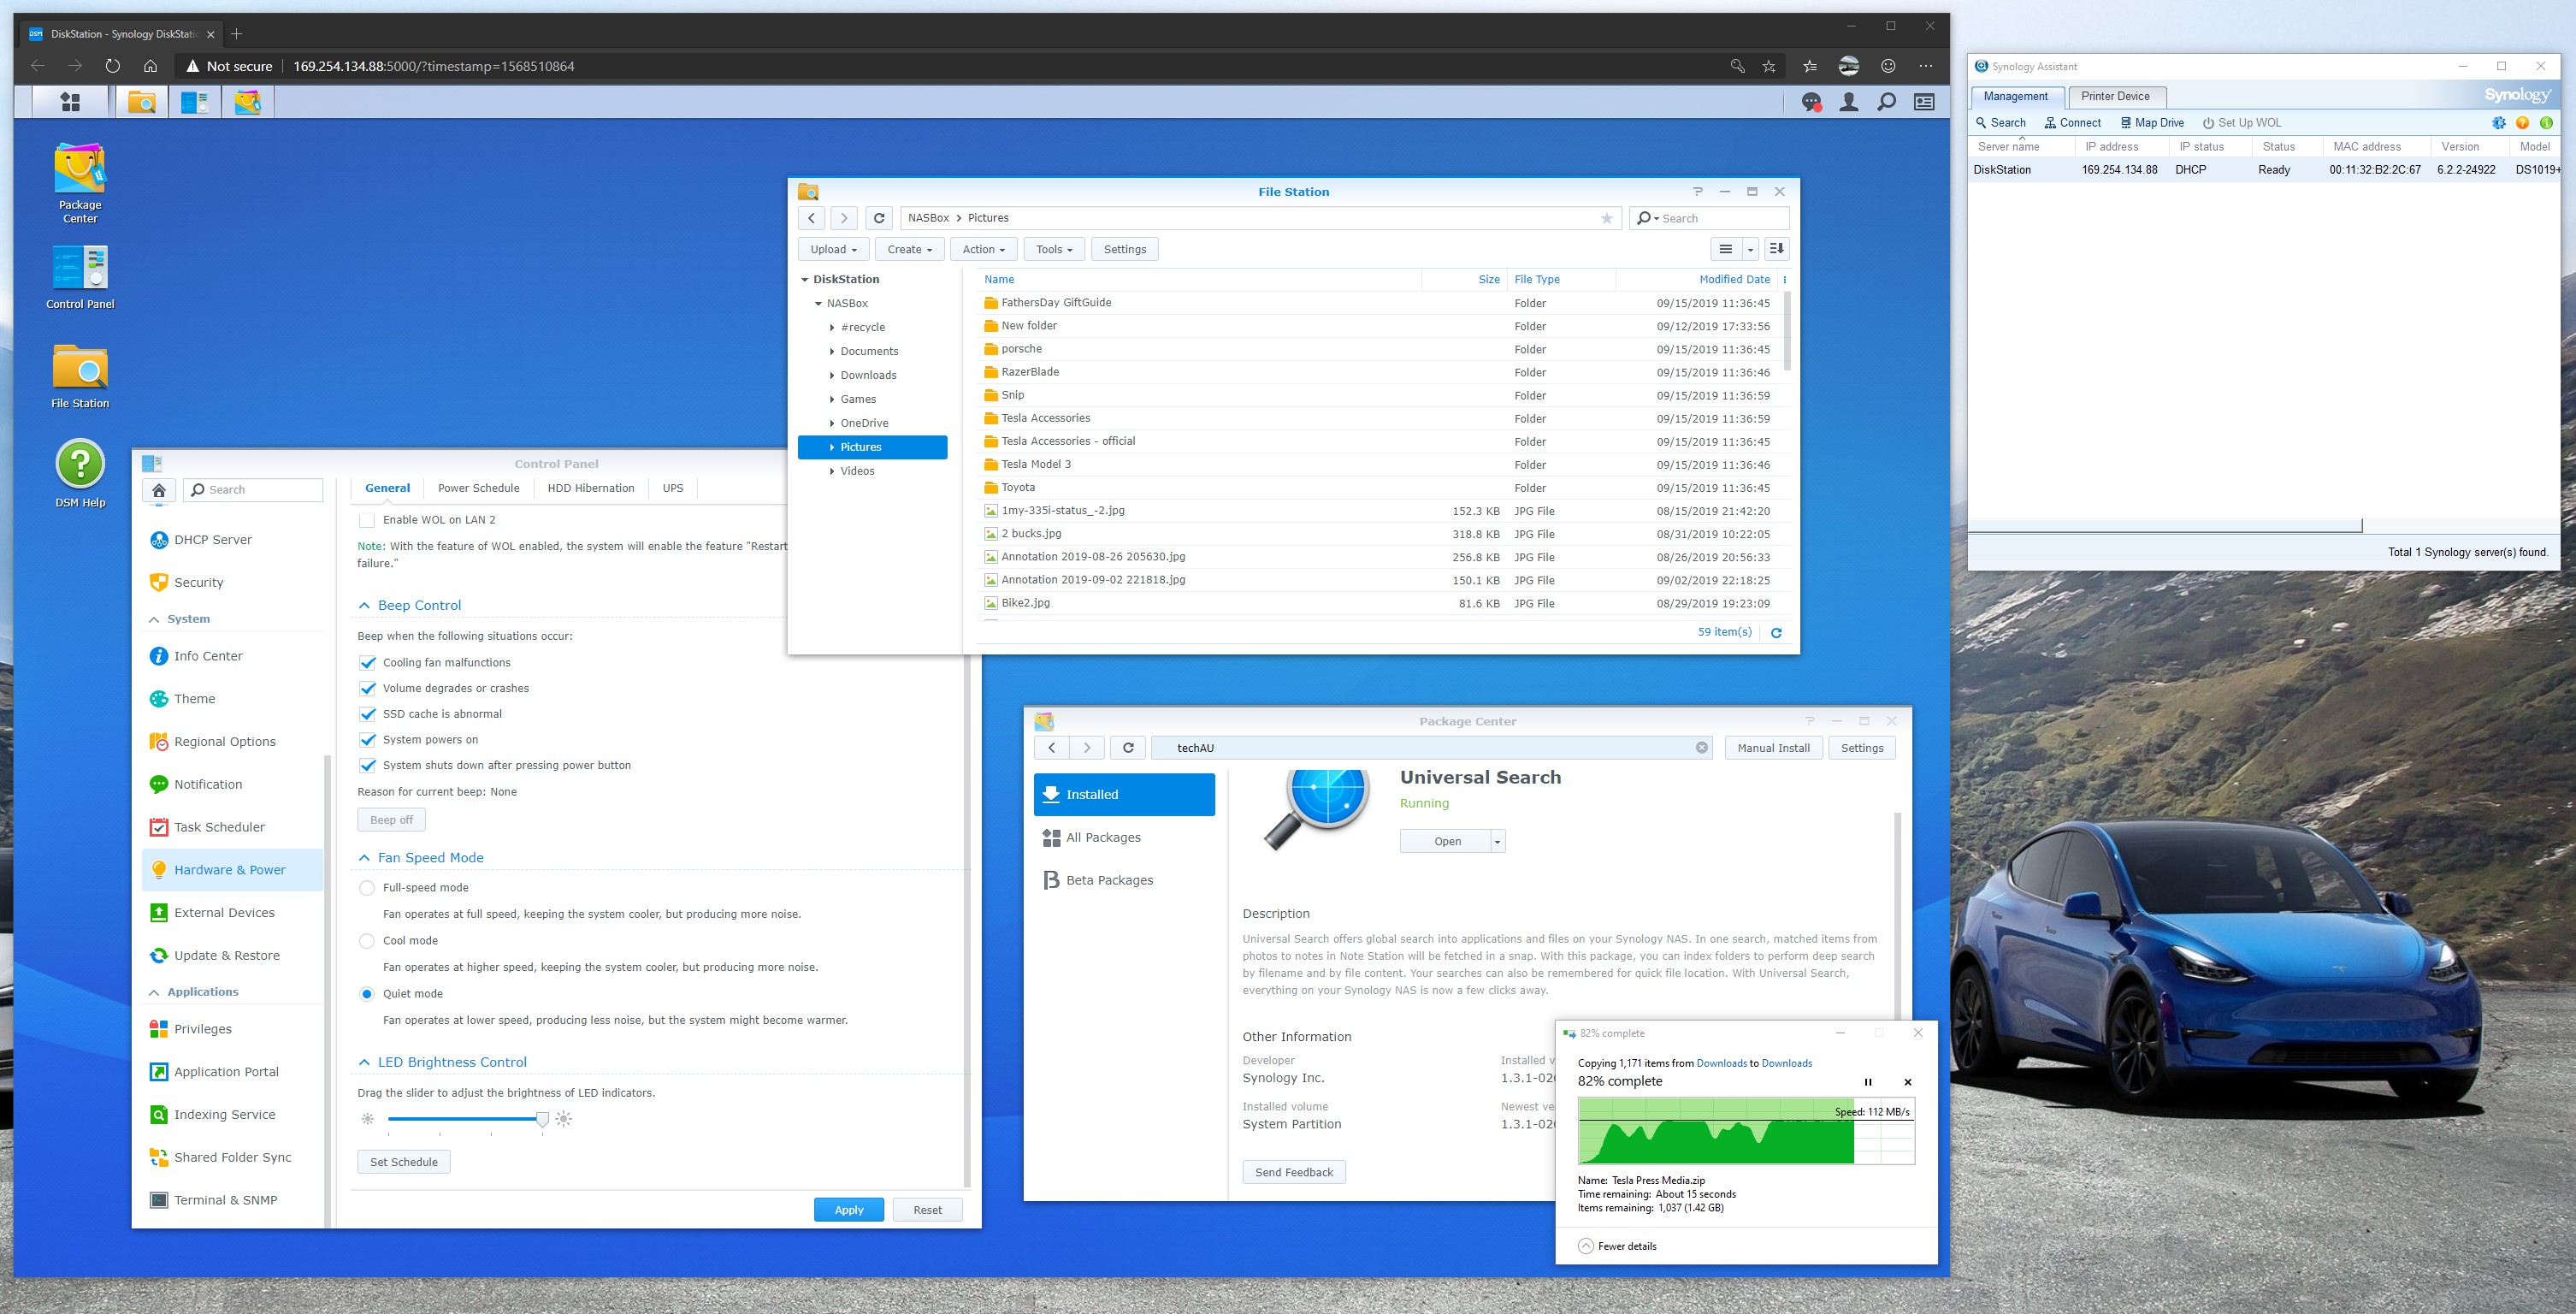Open the Action dropdown in File Station
Image resolution: width=2576 pixels, height=1314 pixels.
pos(984,249)
